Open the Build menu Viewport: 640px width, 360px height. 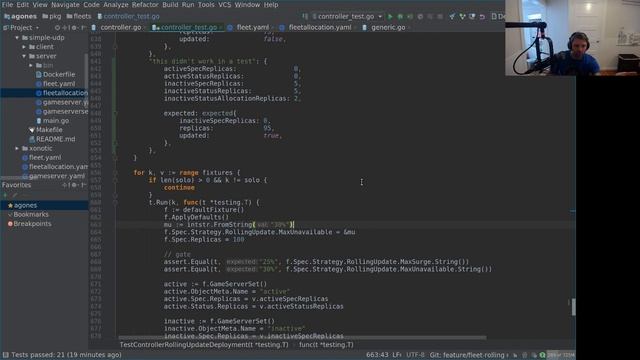170,5
